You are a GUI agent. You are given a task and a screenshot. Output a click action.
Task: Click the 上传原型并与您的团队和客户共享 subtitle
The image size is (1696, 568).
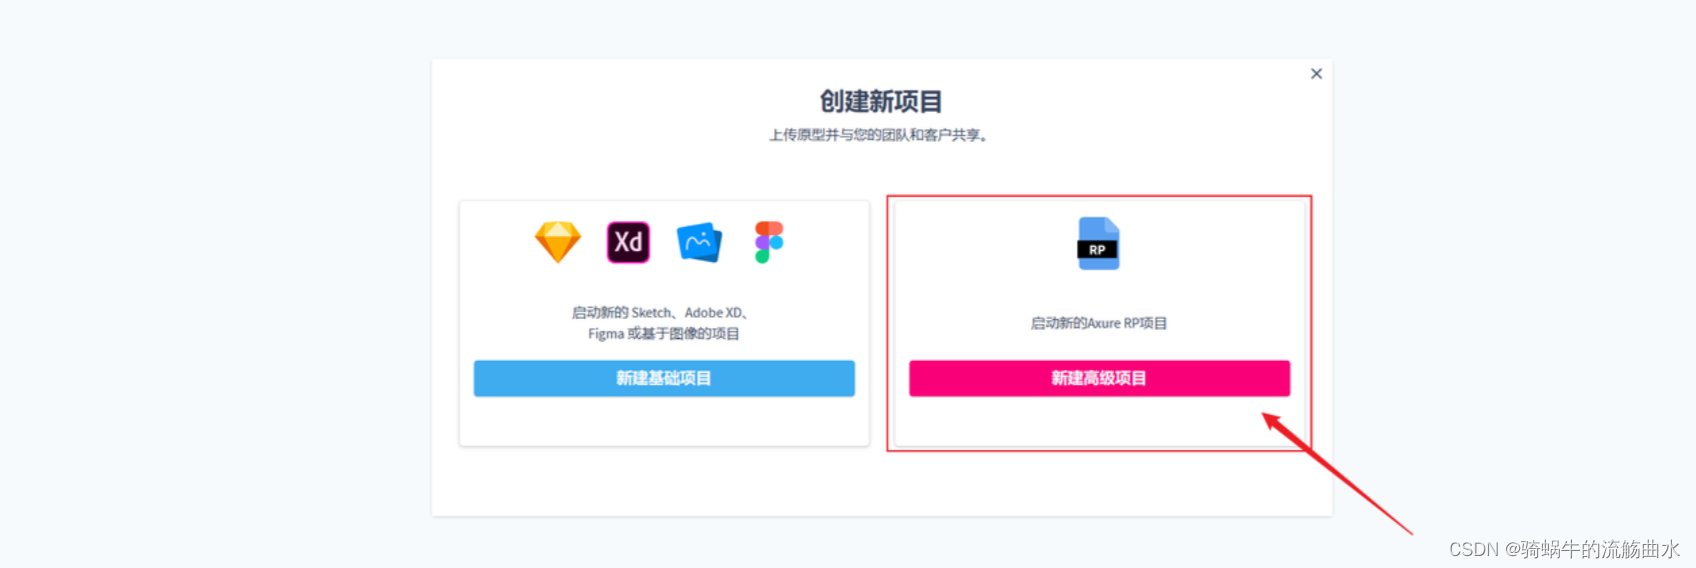click(x=879, y=135)
